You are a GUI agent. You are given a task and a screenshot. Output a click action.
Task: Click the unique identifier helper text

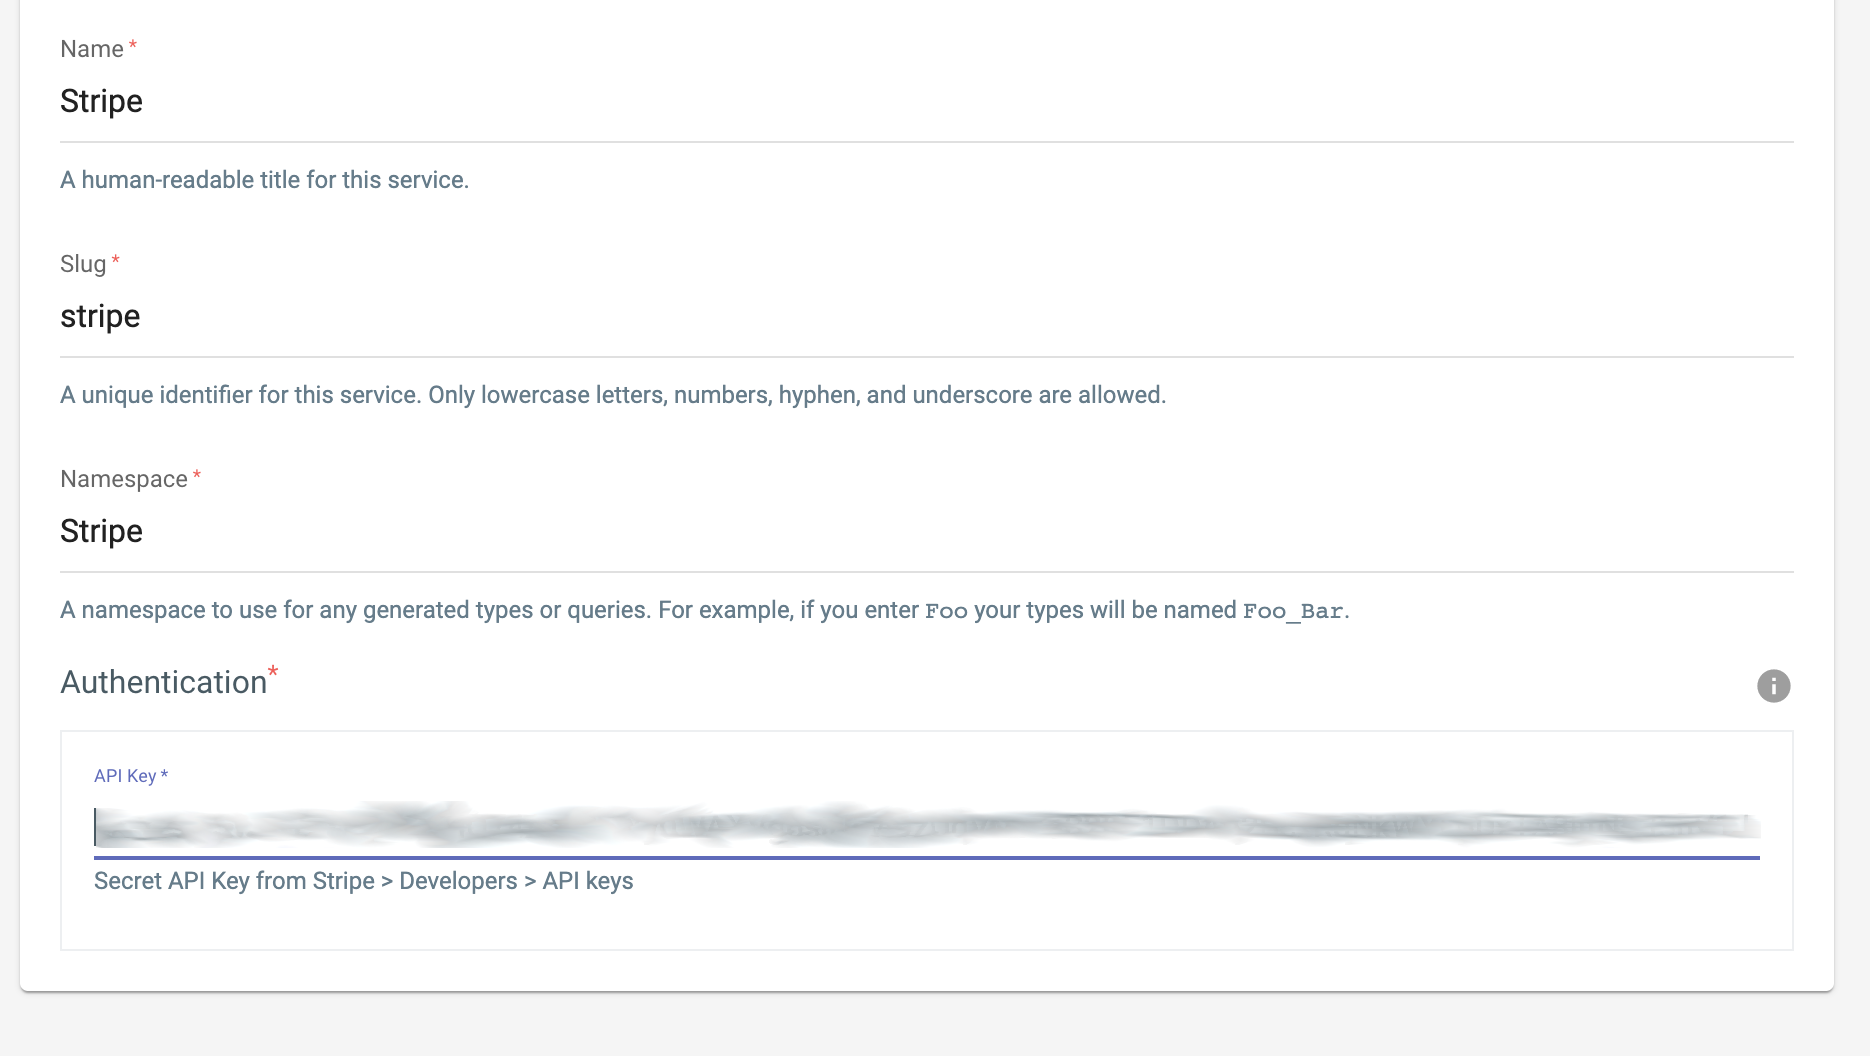613,394
